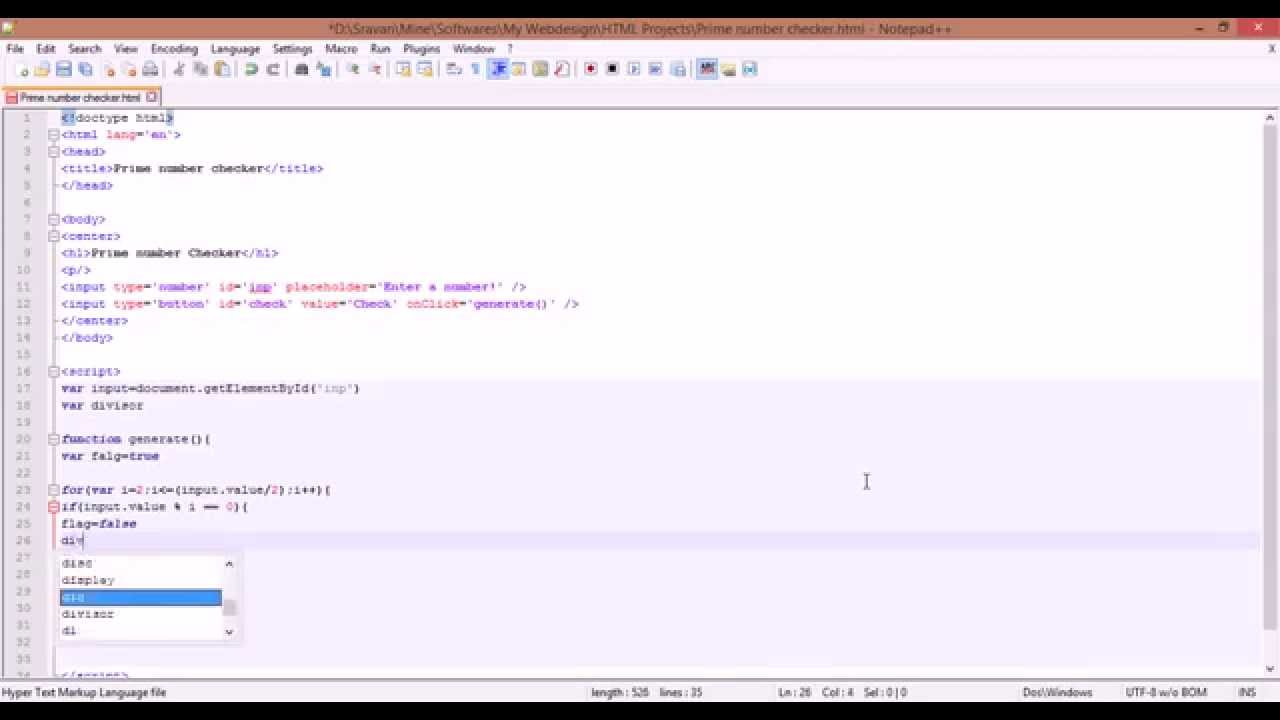Image resolution: width=1280 pixels, height=720 pixels.
Task: Click editor vertical scrollbar down arrow
Action: 1271,669
